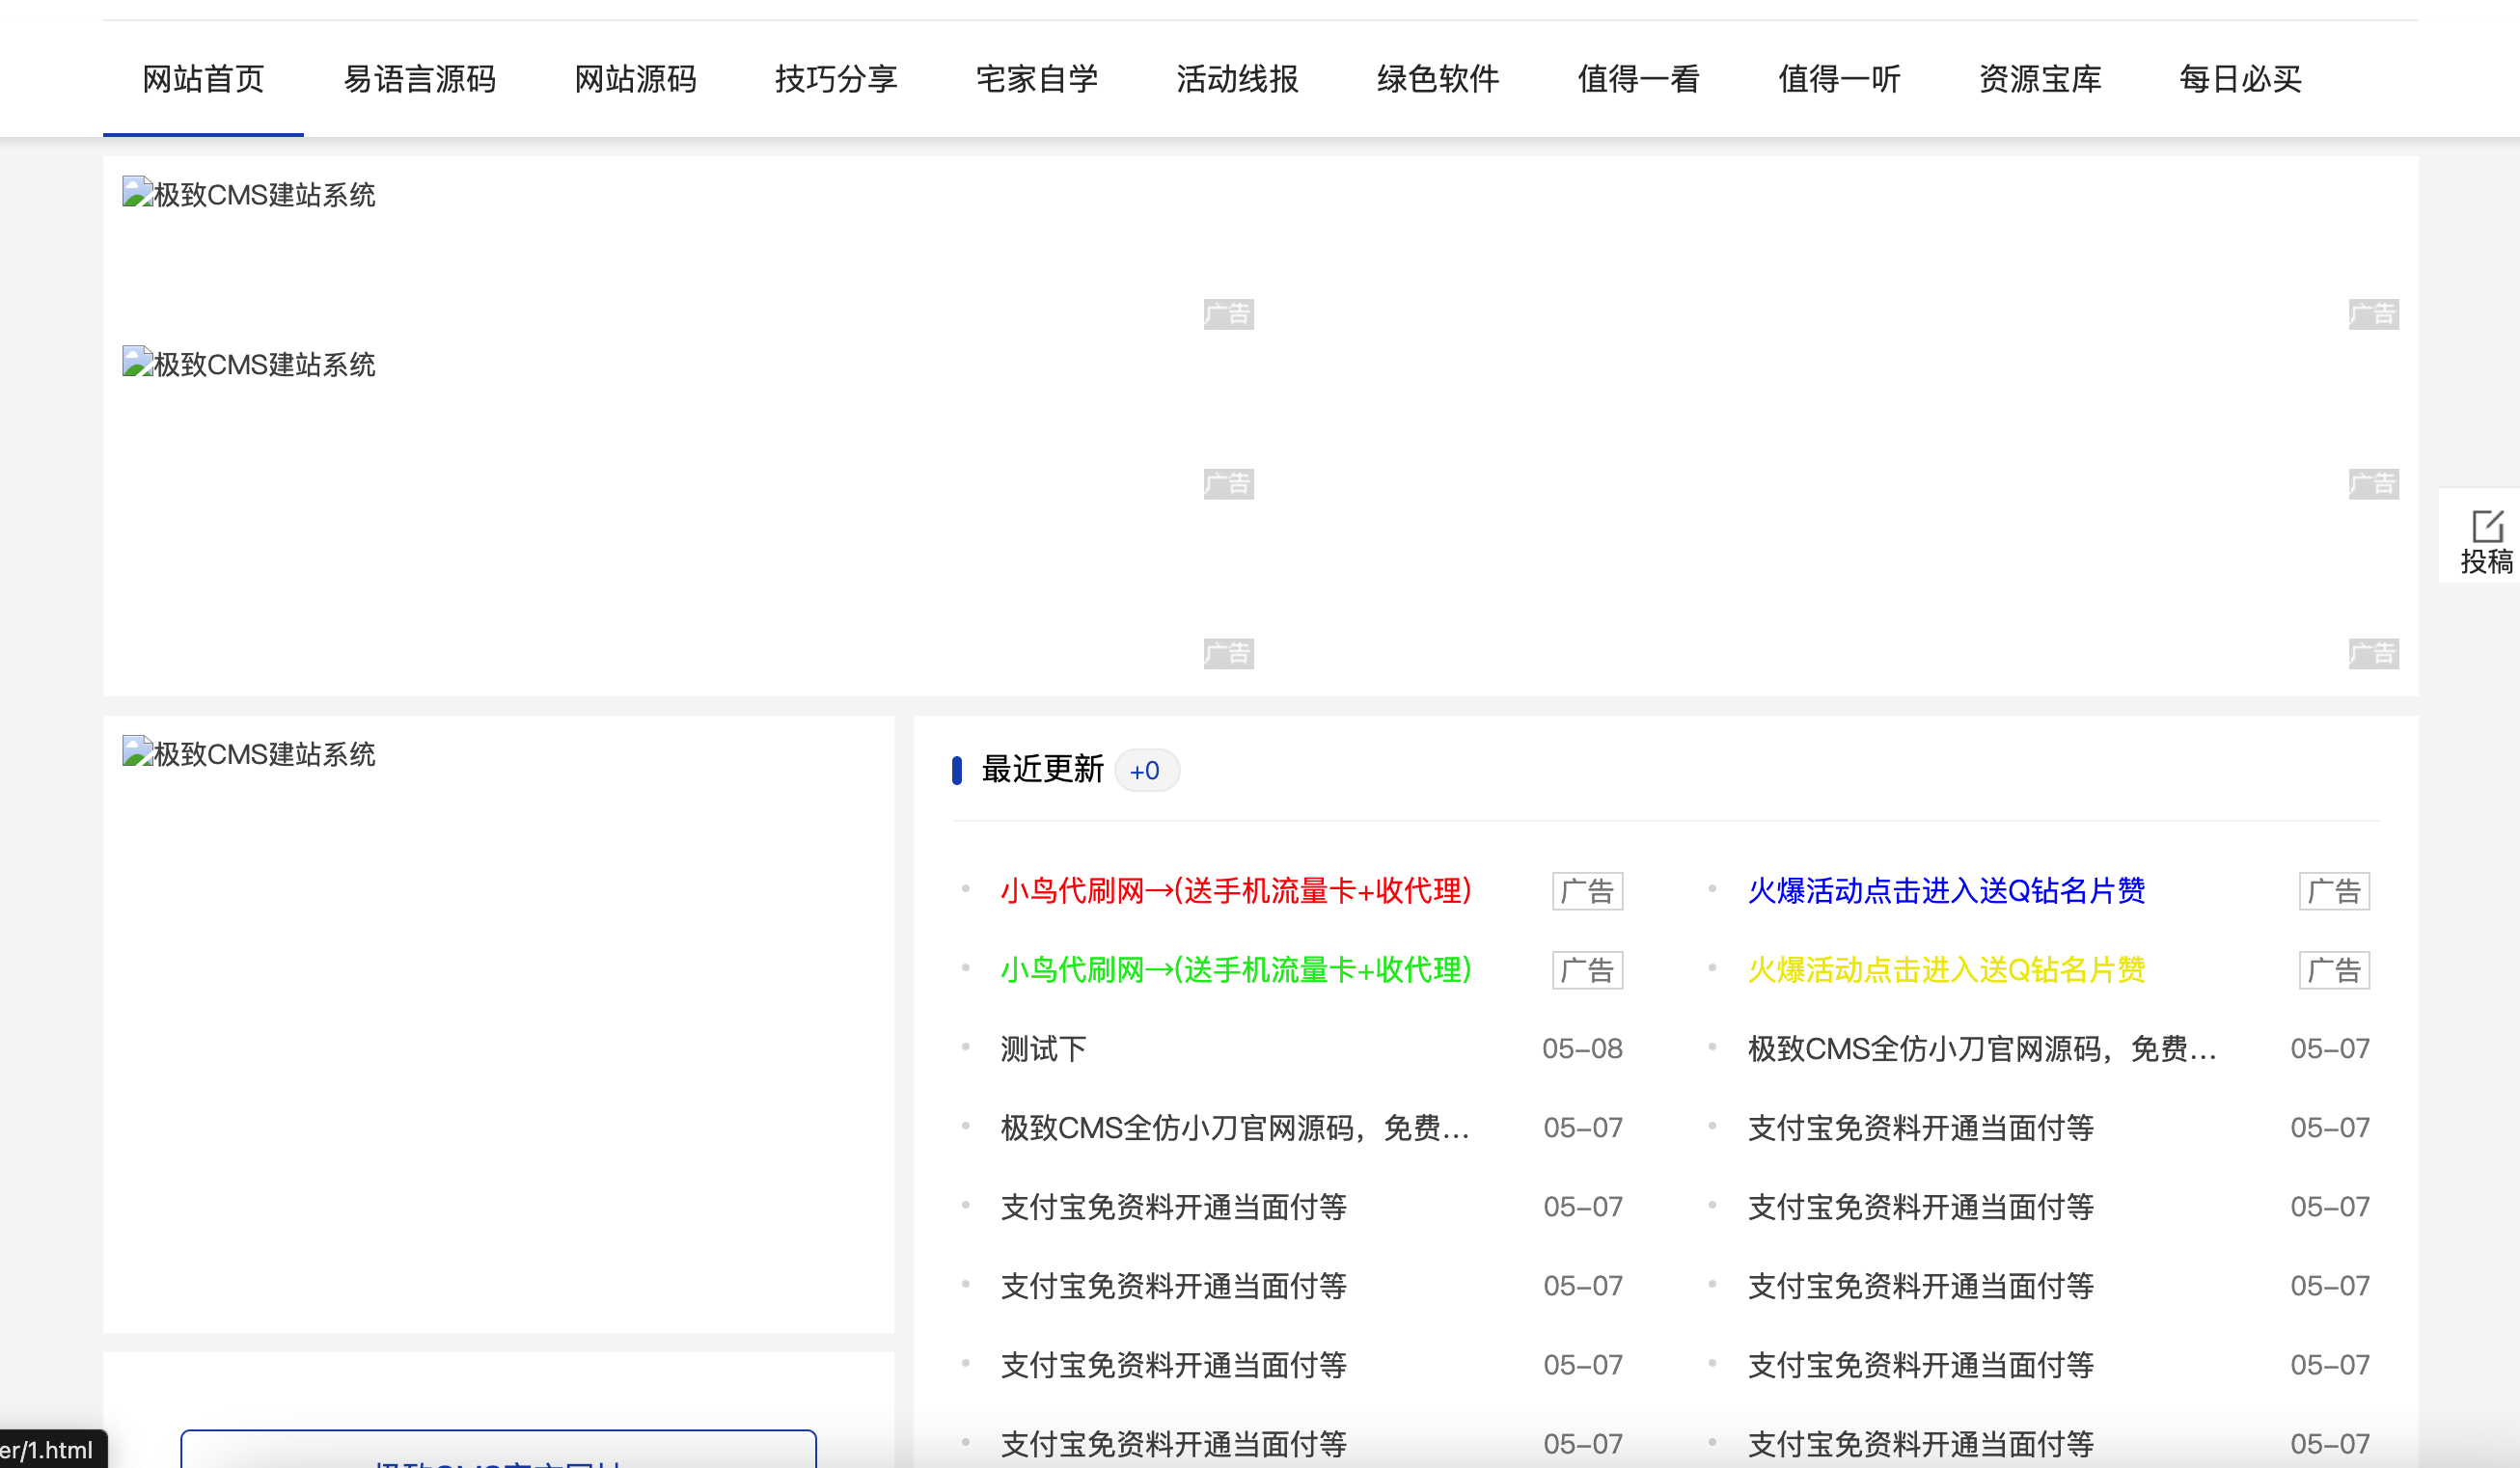Select 值得一看 in the nav bar
This screenshot has height=1468, width=2520.
click(x=1638, y=79)
